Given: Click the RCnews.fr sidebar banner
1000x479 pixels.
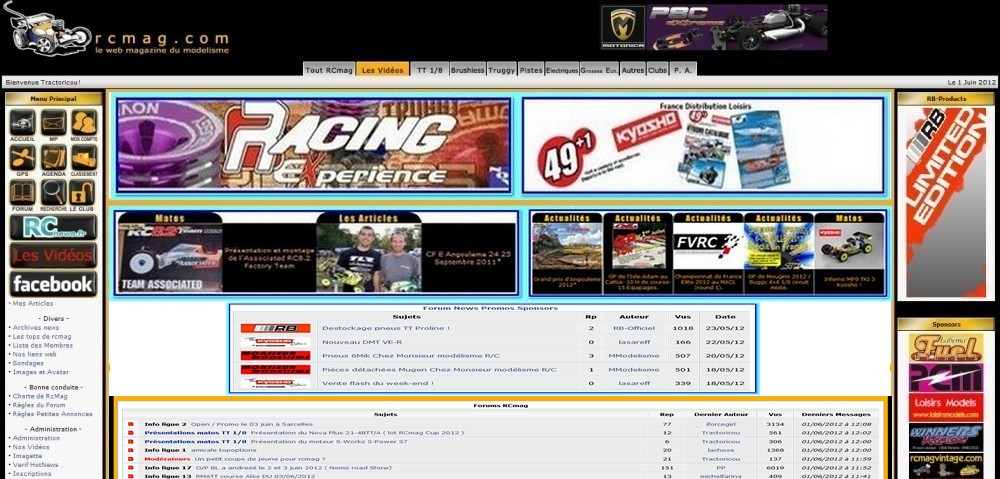Looking at the screenshot, I should (x=53, y=227).
